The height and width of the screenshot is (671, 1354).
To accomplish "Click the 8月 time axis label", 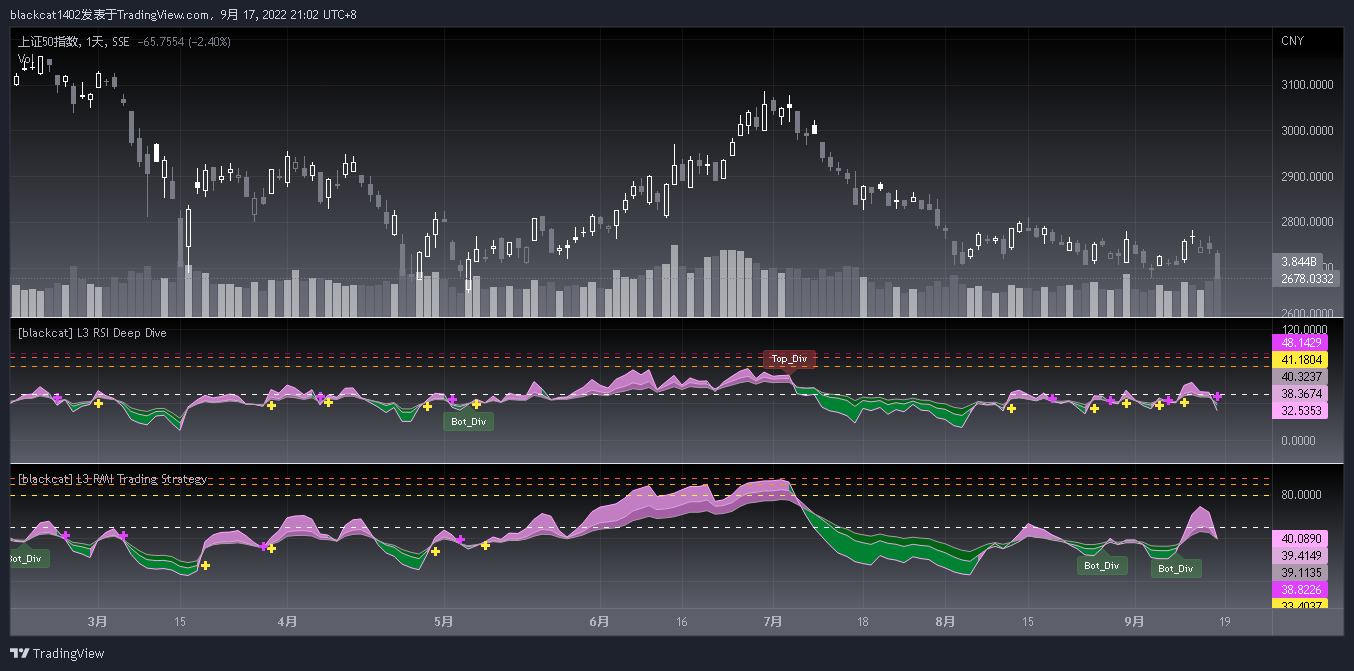I will [x=945, y=621].
